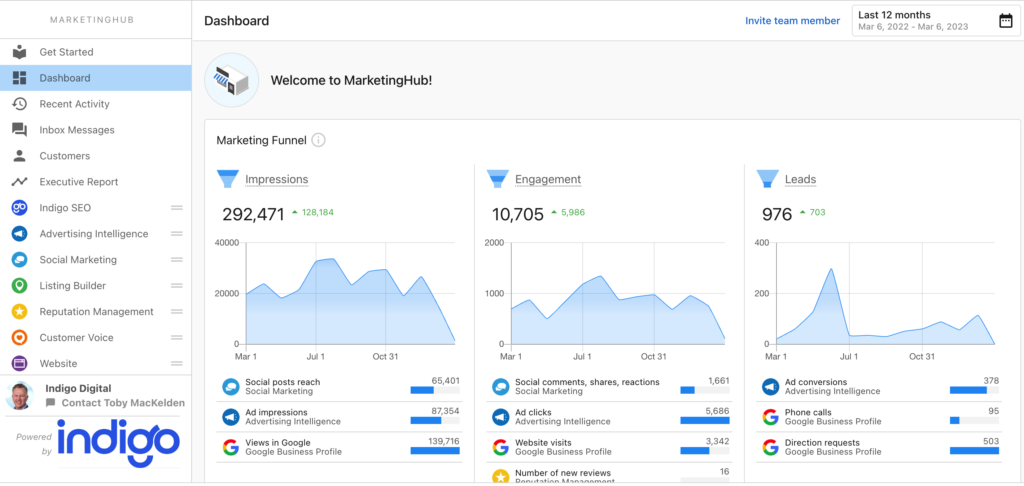Click the Ad impressions progress bar
This screenshot has width=1024, height=486.
(435, 421)
